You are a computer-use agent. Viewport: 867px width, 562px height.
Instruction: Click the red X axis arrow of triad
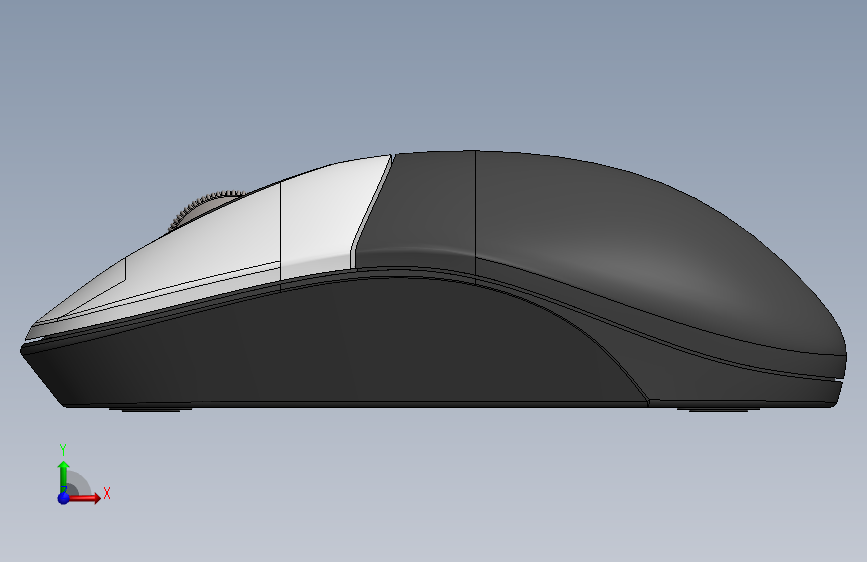click(85, 498)
